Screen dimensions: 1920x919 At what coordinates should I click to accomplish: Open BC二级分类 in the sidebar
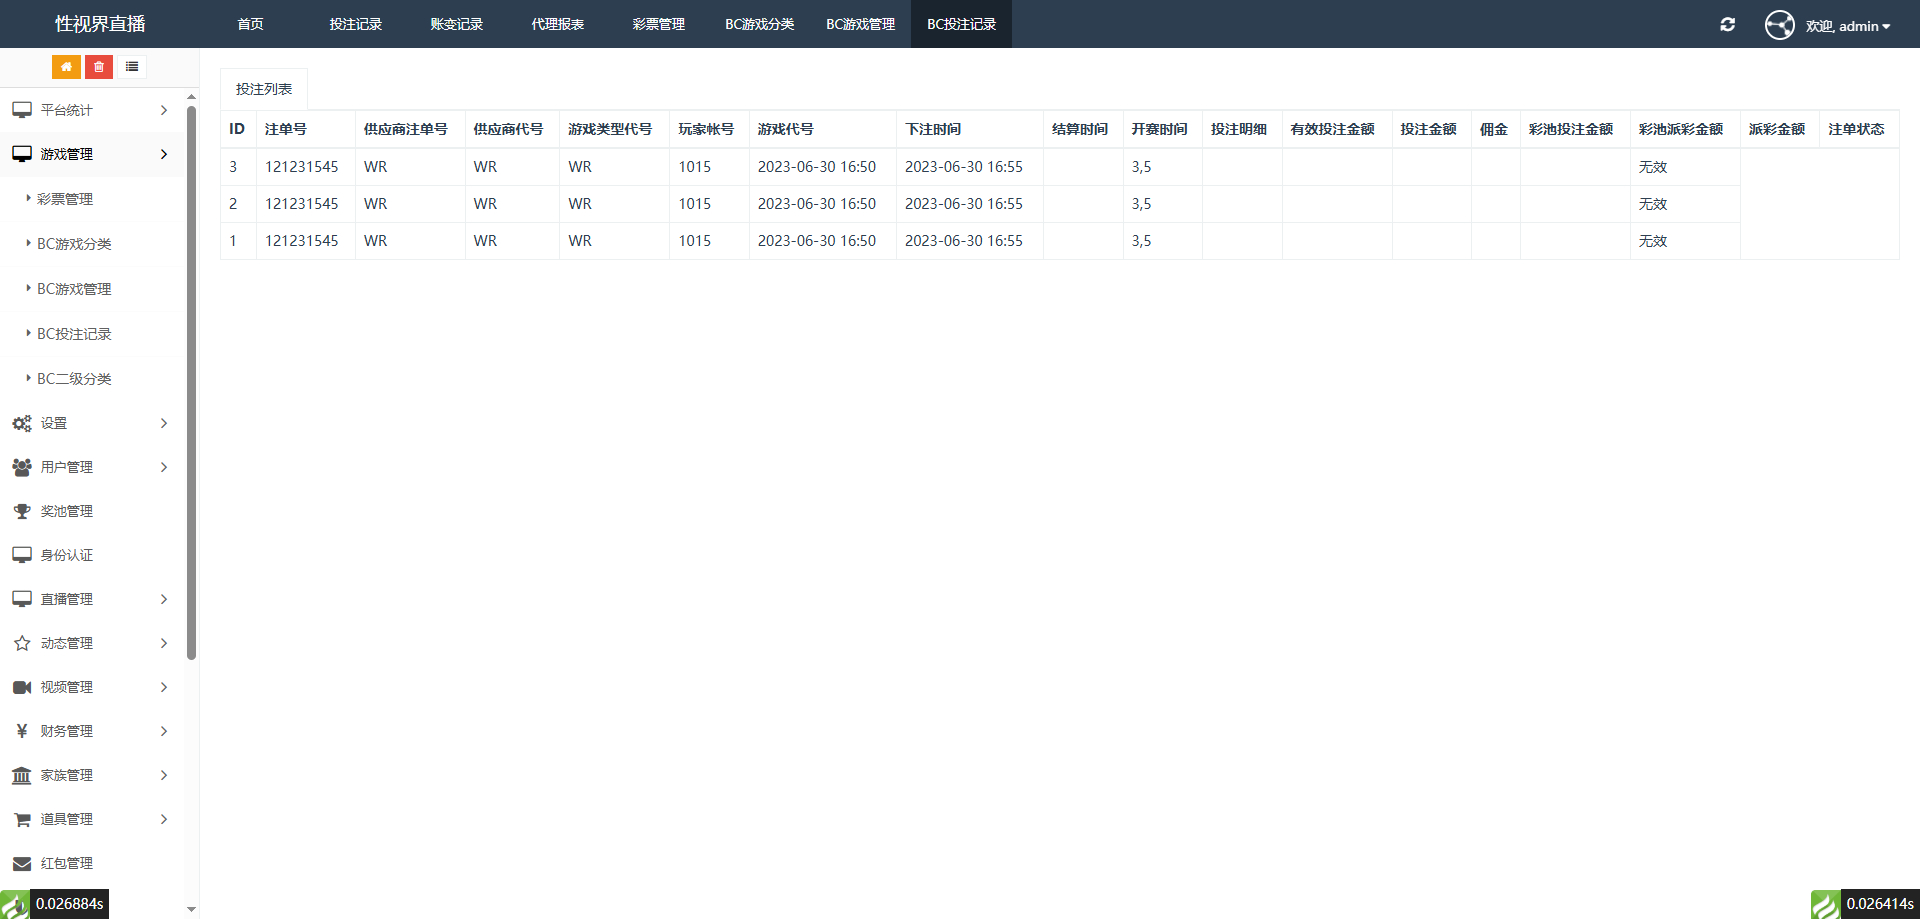click(x=74, y=379)
